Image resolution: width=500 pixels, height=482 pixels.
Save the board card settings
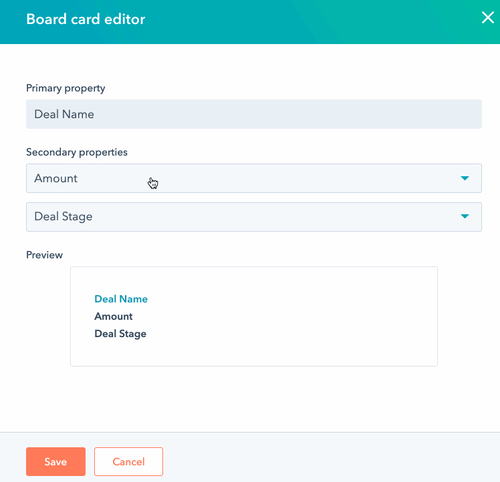pos(56,461)
